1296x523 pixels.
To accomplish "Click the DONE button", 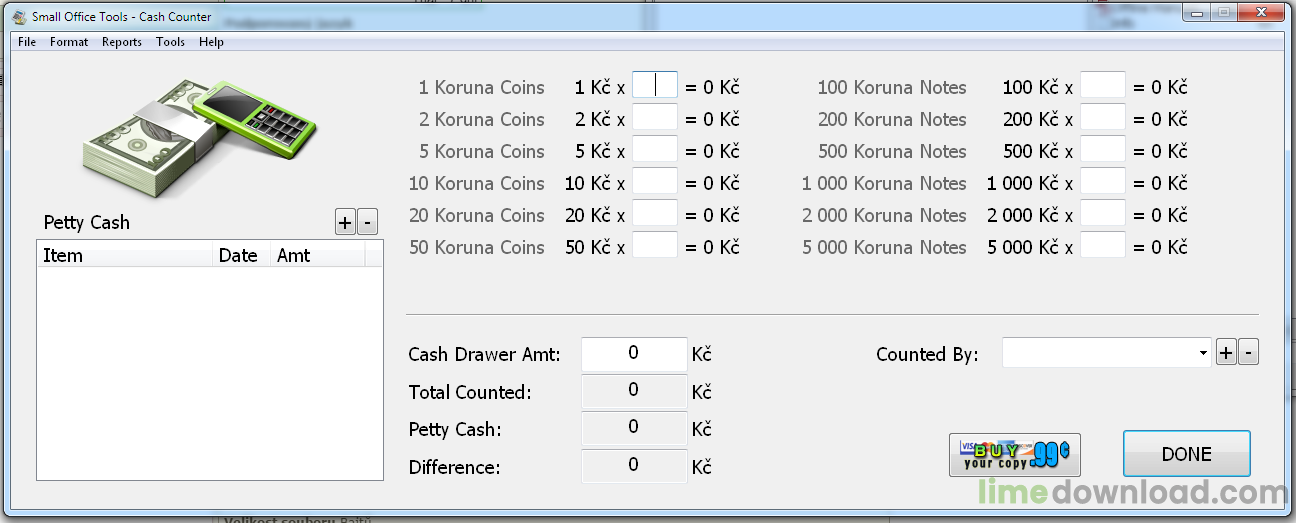I will (1187, 454).
